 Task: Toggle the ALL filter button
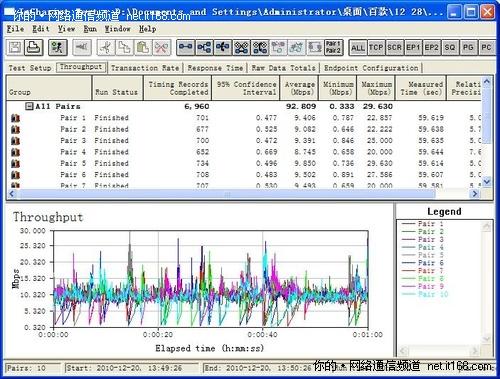(x=358, y=48)
